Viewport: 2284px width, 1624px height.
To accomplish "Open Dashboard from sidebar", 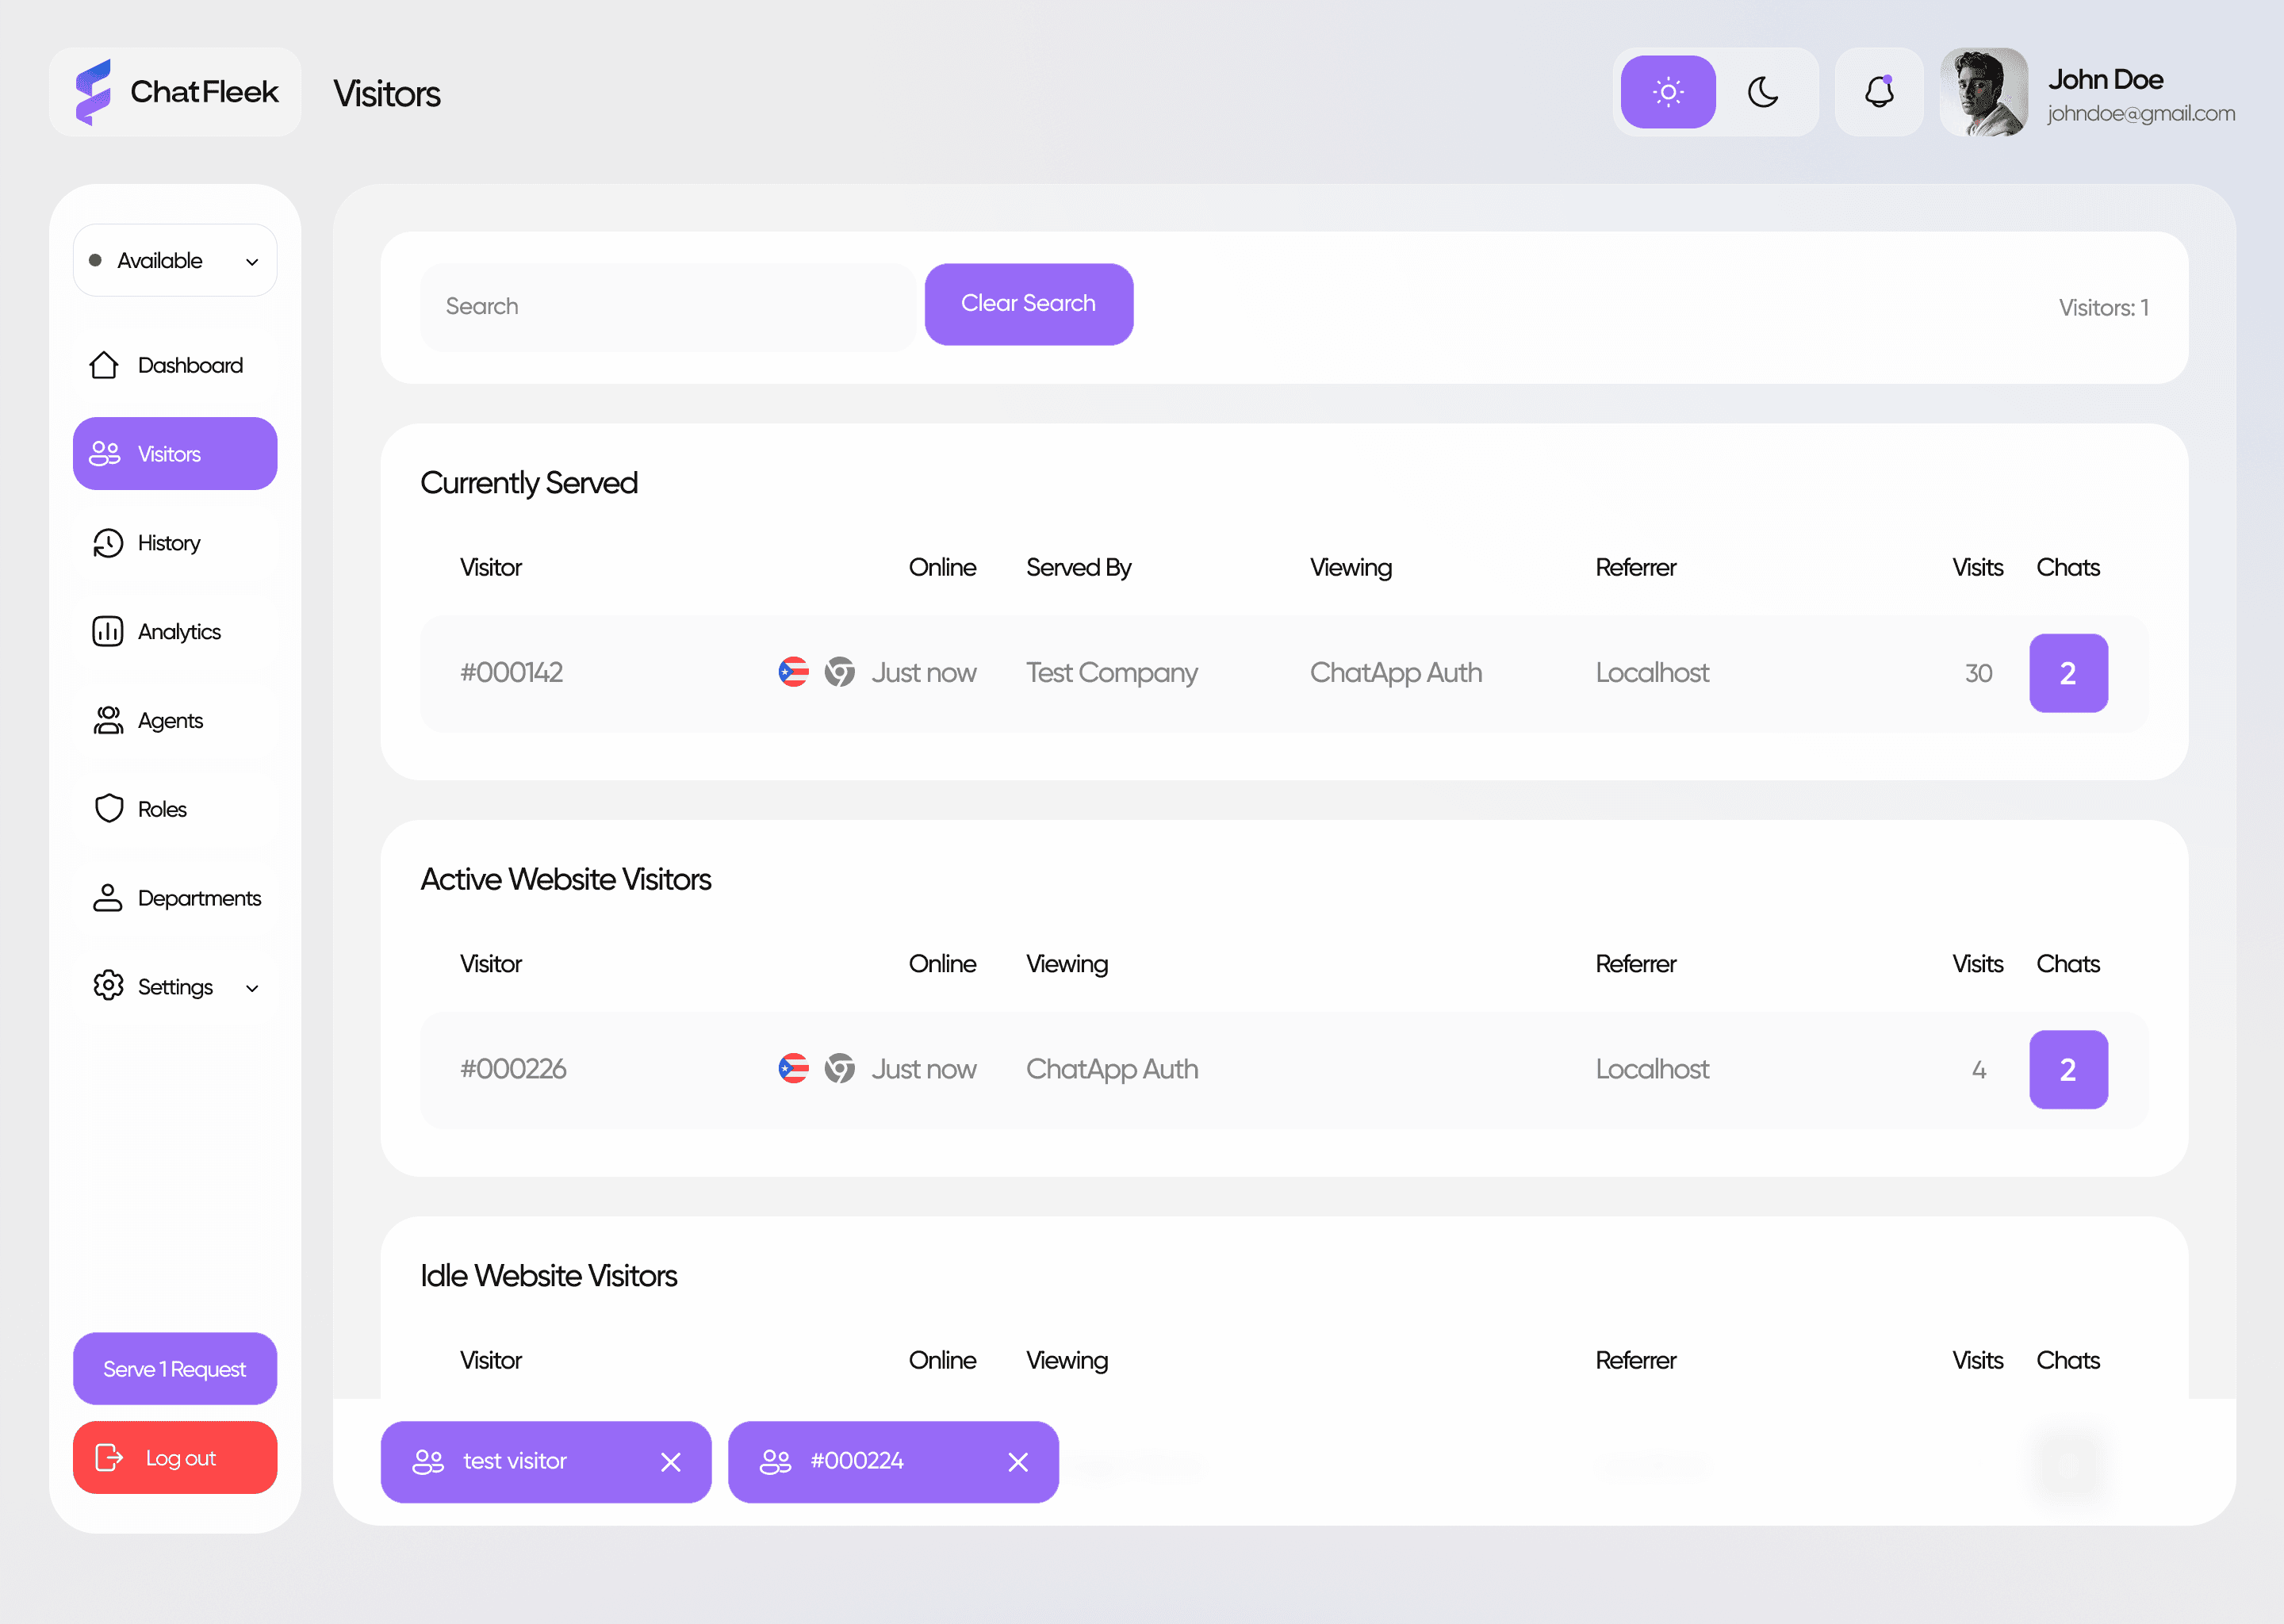I will [175, 365].
